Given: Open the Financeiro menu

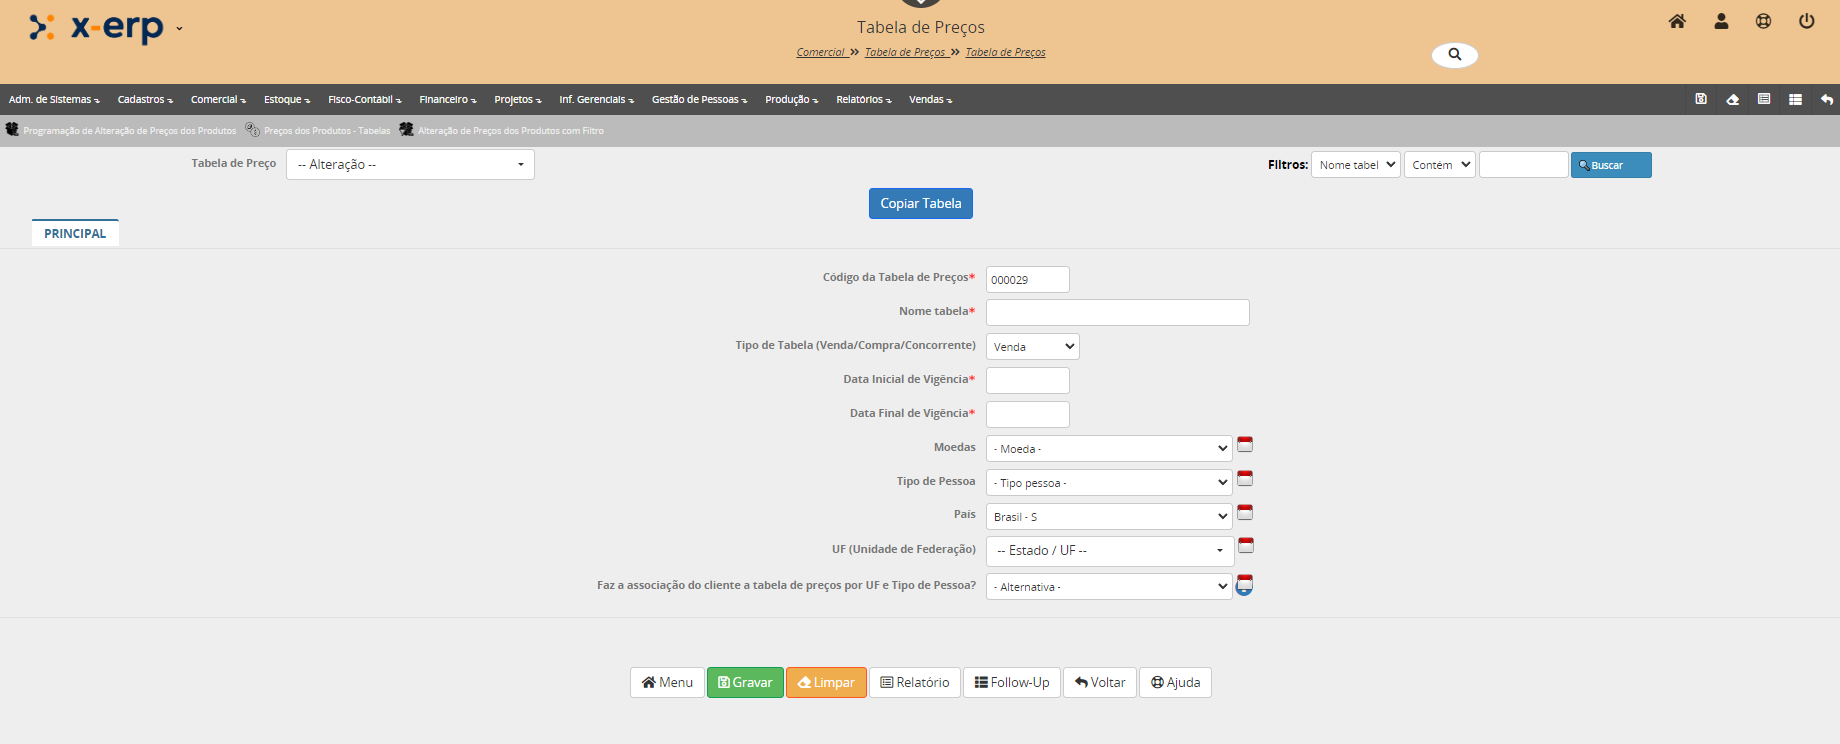Looking at the screenshot, I should (x=447, y=100).
